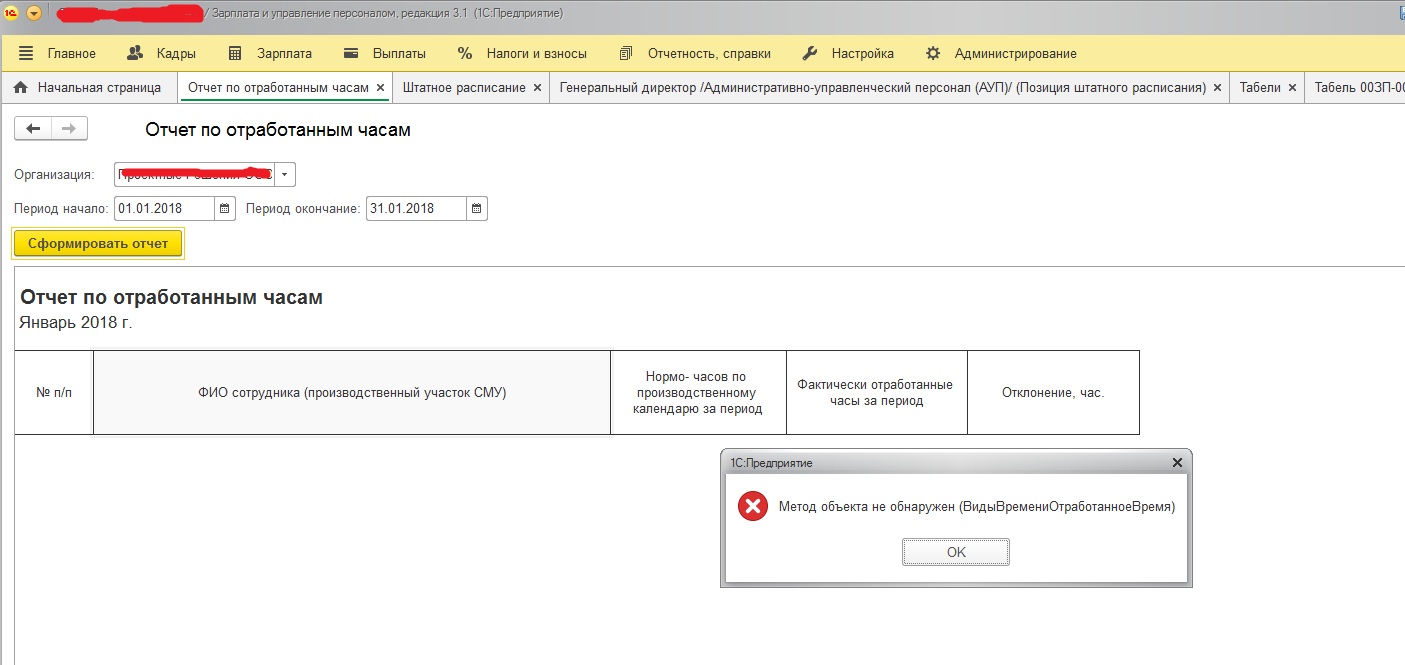The height and width of the screenshot is (665, 1405).
Task: Close the 1С:Предприятие error dialog
Action: pos(1177,462)
